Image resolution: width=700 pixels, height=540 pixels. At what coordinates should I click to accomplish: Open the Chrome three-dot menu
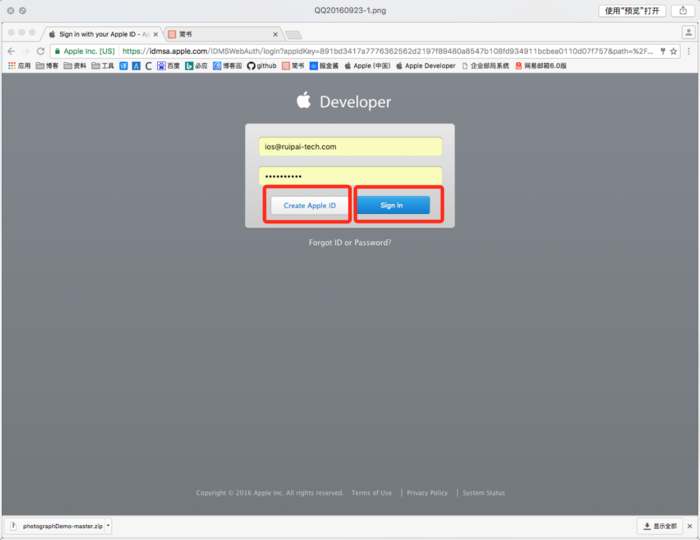tap(689, 51)
